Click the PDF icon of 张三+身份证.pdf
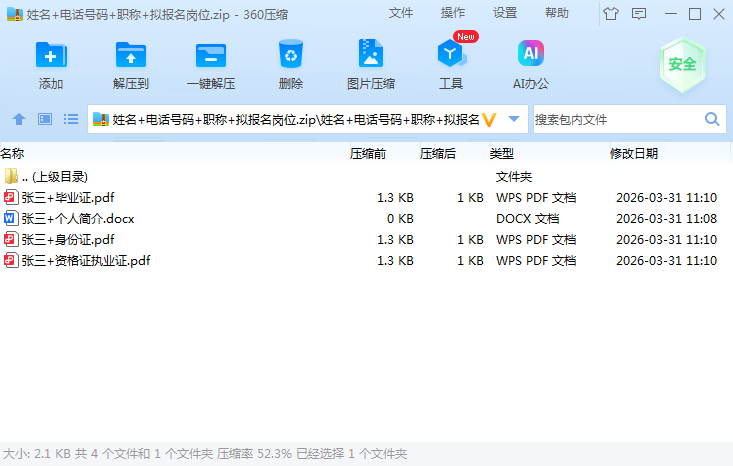Screen dimensions: 733x466 (11, 239)
